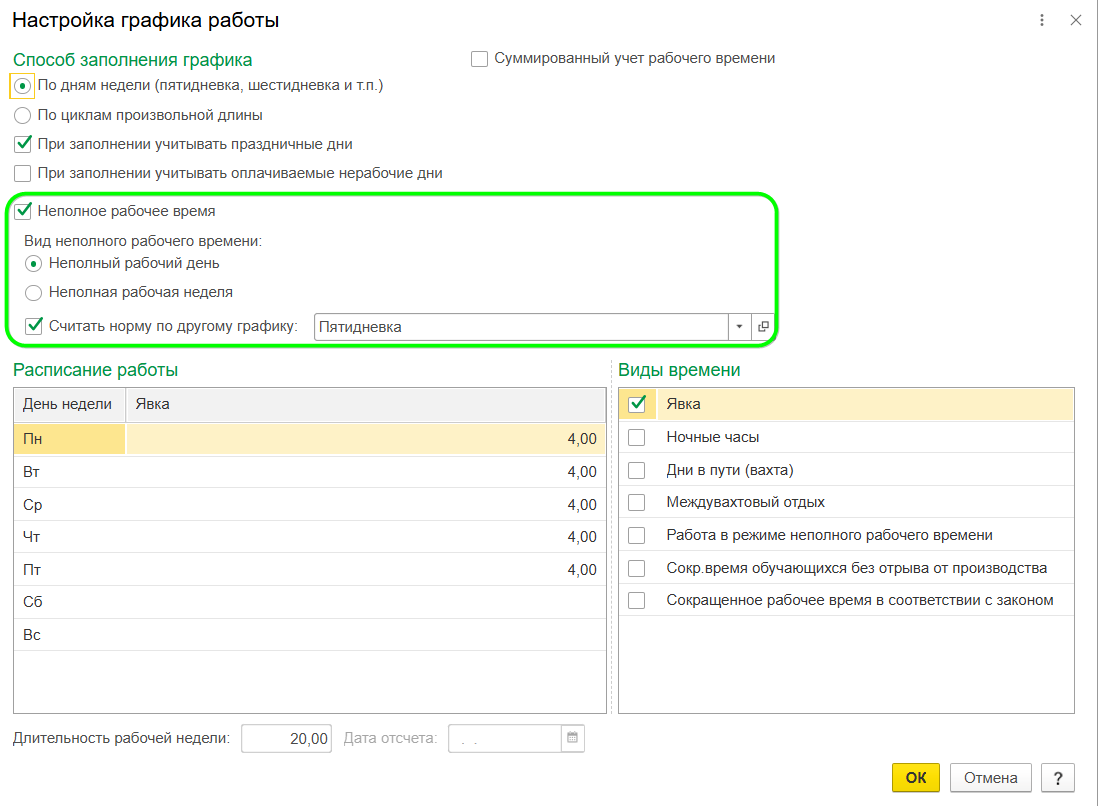Click the open-form icon beside Пятидневка
Viewport: 1098px width, 806px height.
pos(763,326)
